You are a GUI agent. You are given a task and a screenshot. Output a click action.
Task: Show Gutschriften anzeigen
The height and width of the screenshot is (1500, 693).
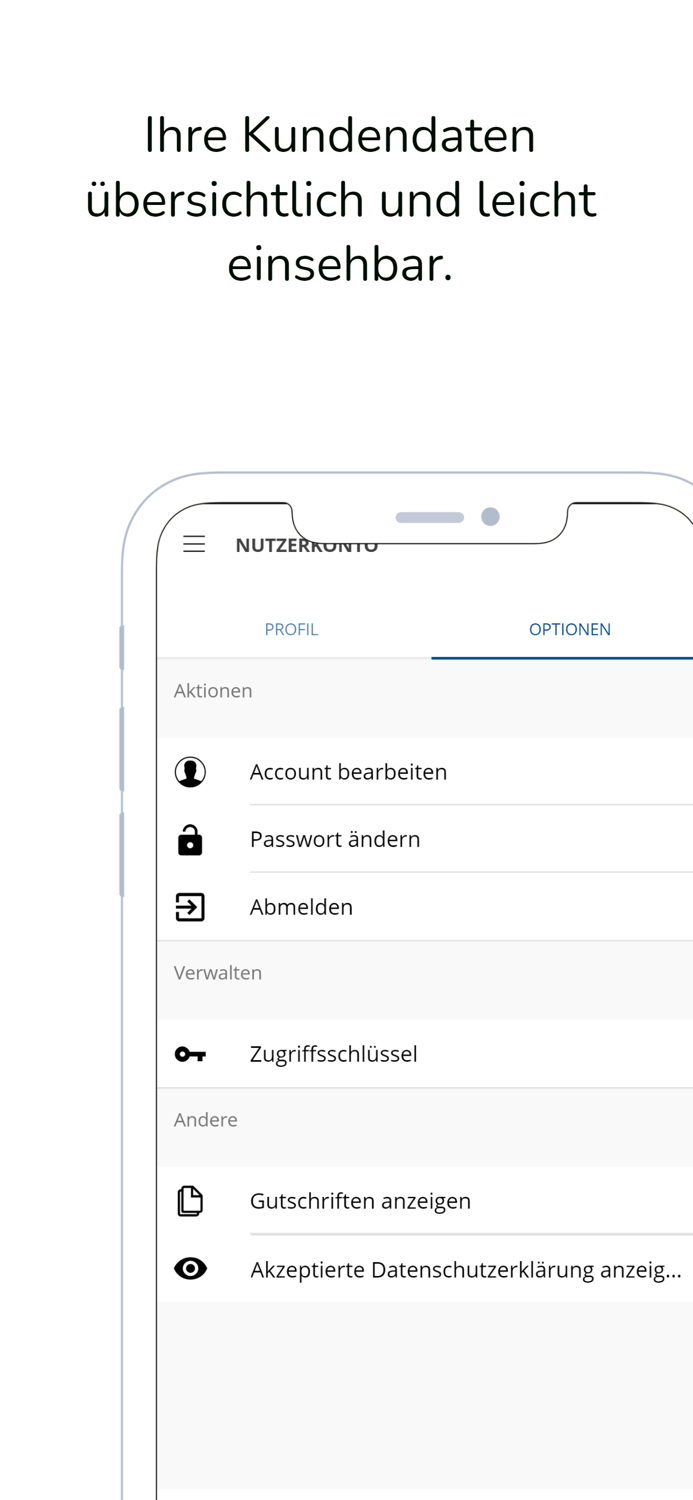point(360,1201)
